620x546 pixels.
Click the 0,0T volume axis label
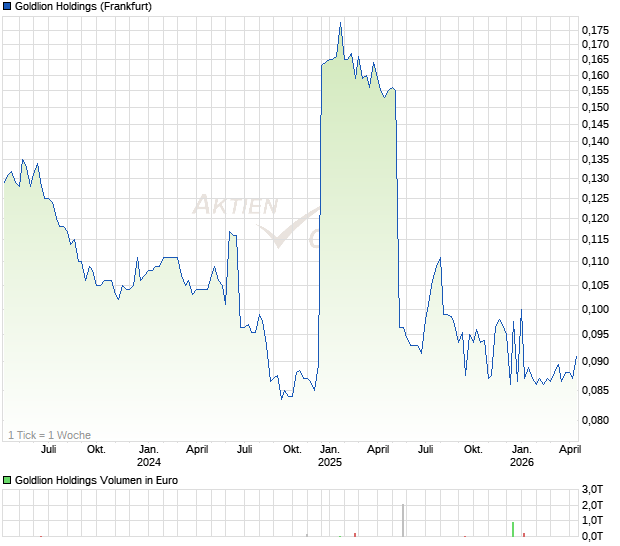592,537
